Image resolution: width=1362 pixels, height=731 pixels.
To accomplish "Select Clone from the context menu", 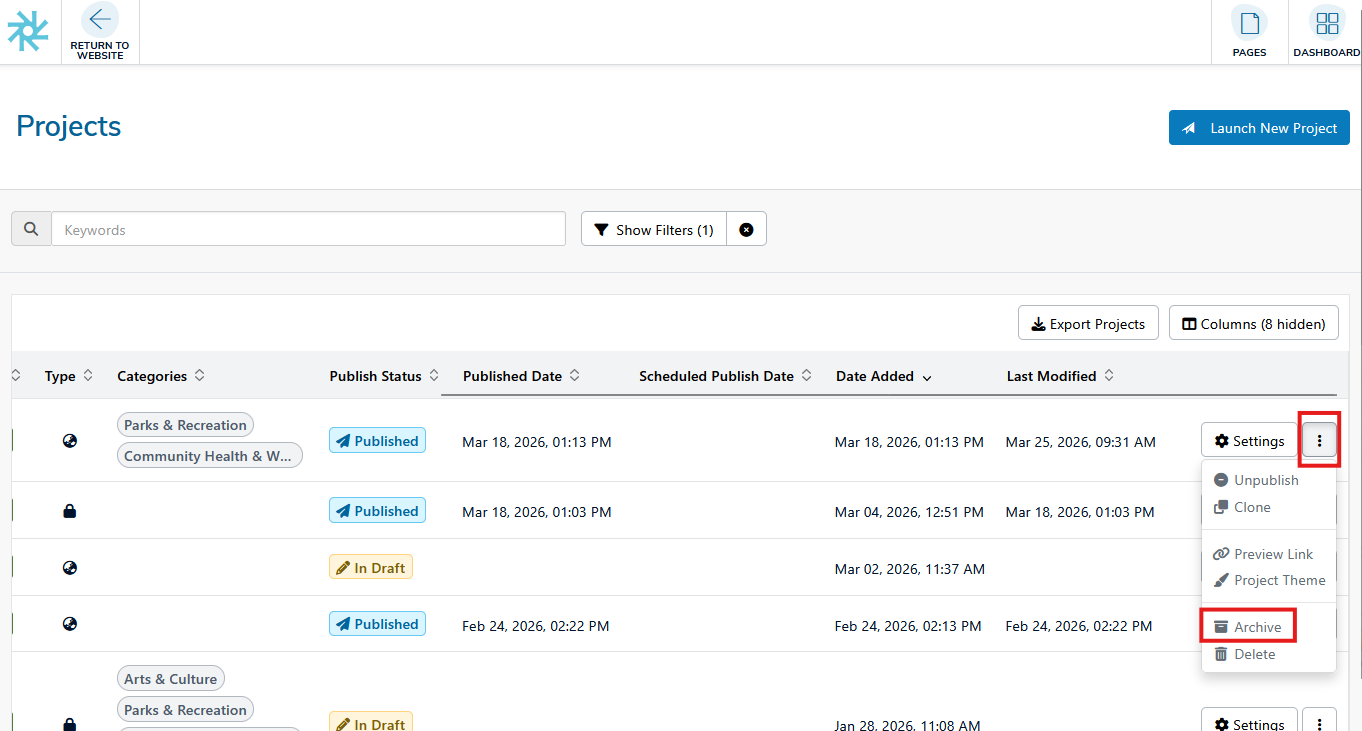I will click(x=1251, y=507).
